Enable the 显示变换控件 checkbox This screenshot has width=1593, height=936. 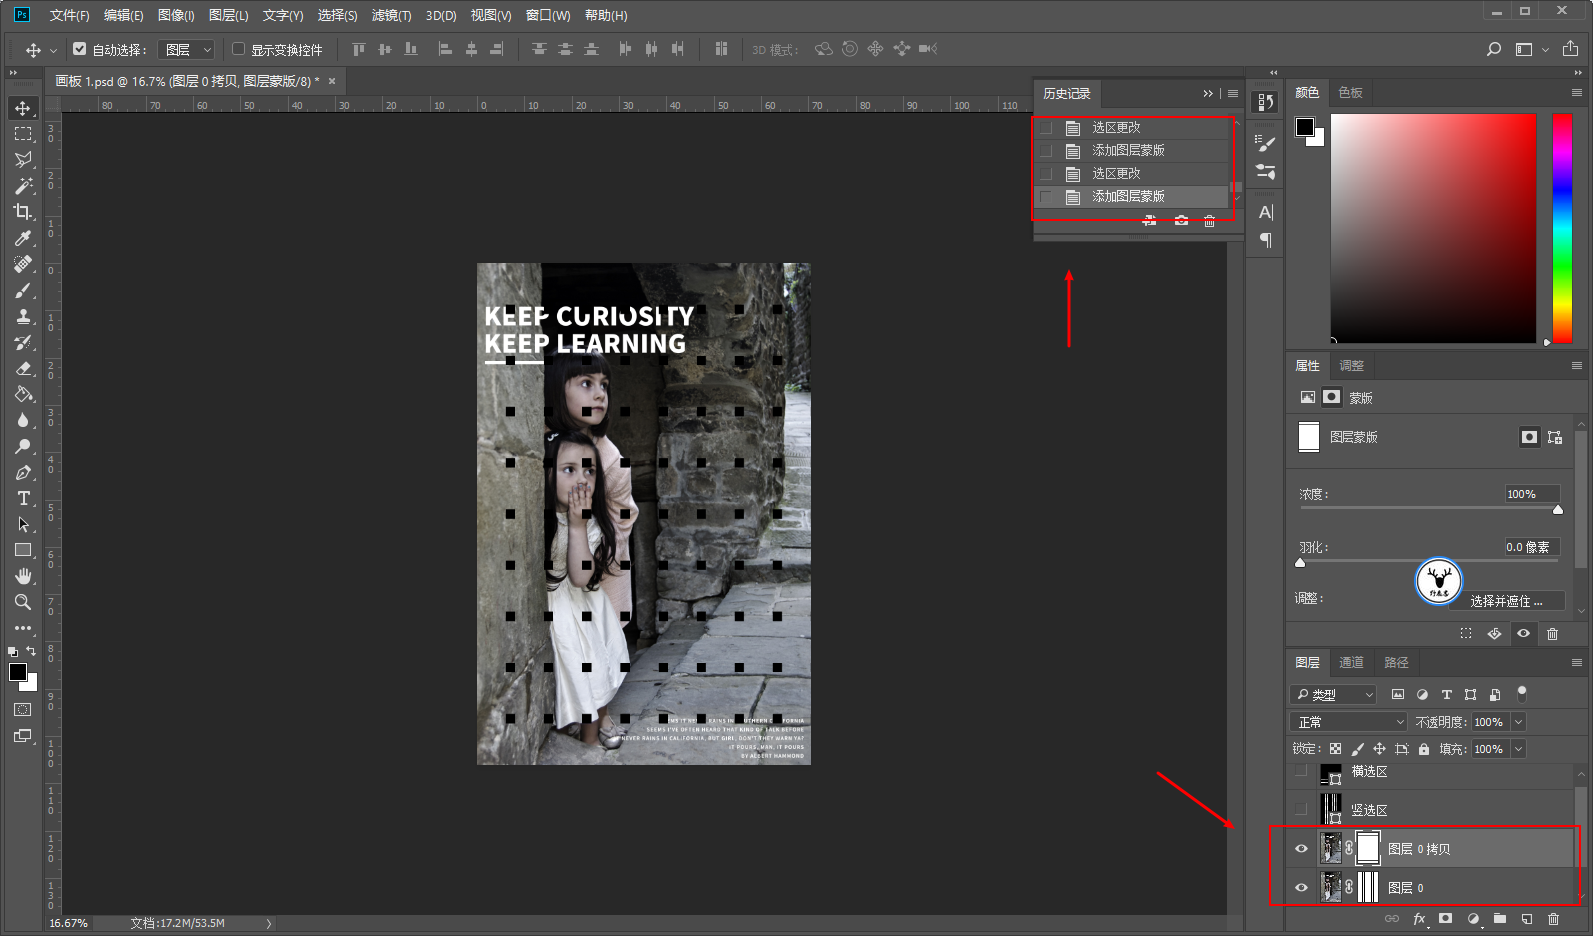239,49
